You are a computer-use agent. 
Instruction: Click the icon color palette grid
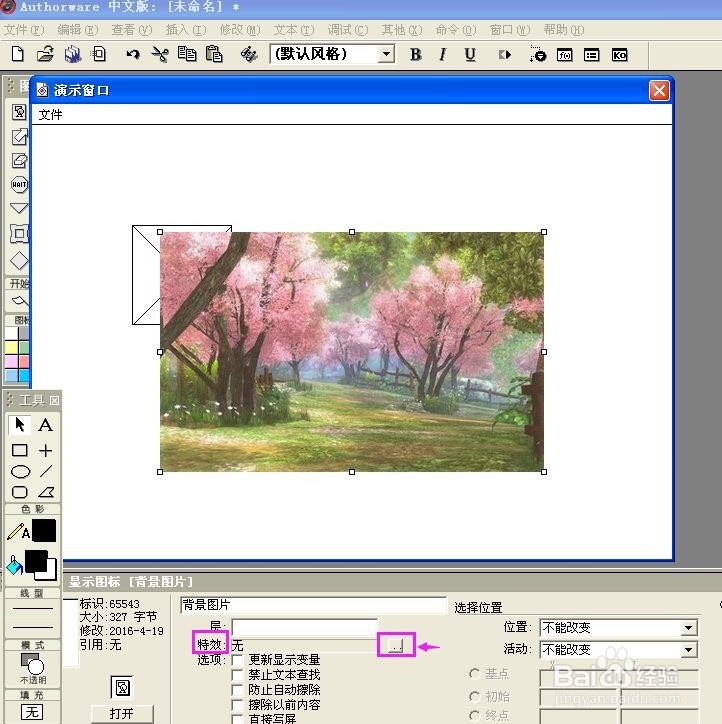[18, 354]
